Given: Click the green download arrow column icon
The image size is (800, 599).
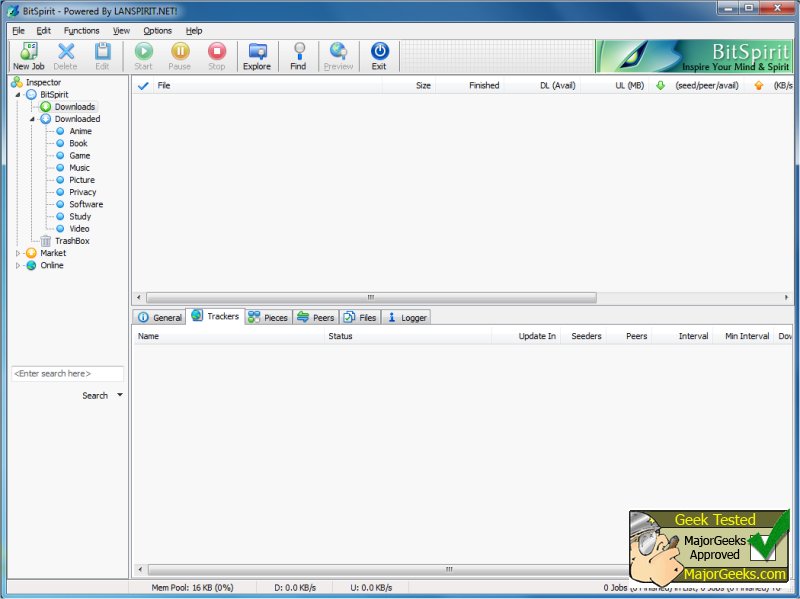Looking at the screenshot, I should point(660,85).
